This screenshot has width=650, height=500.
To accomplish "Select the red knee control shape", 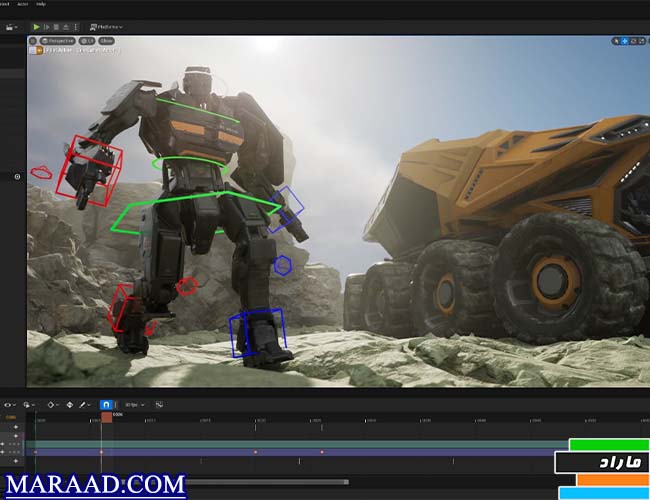I will point(187,286).
